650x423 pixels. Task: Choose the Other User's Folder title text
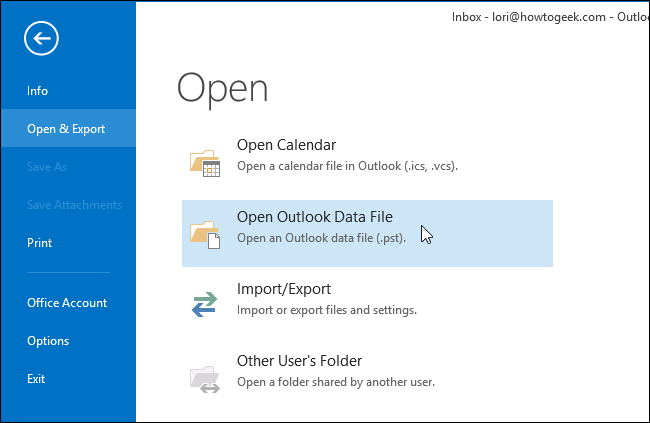pos(299,361)
